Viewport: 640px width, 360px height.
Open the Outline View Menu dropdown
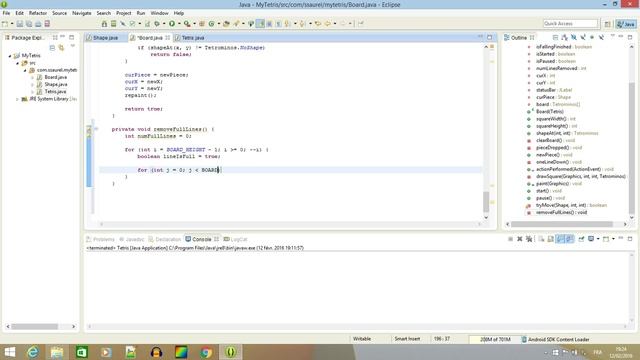(x=613, y=37)
